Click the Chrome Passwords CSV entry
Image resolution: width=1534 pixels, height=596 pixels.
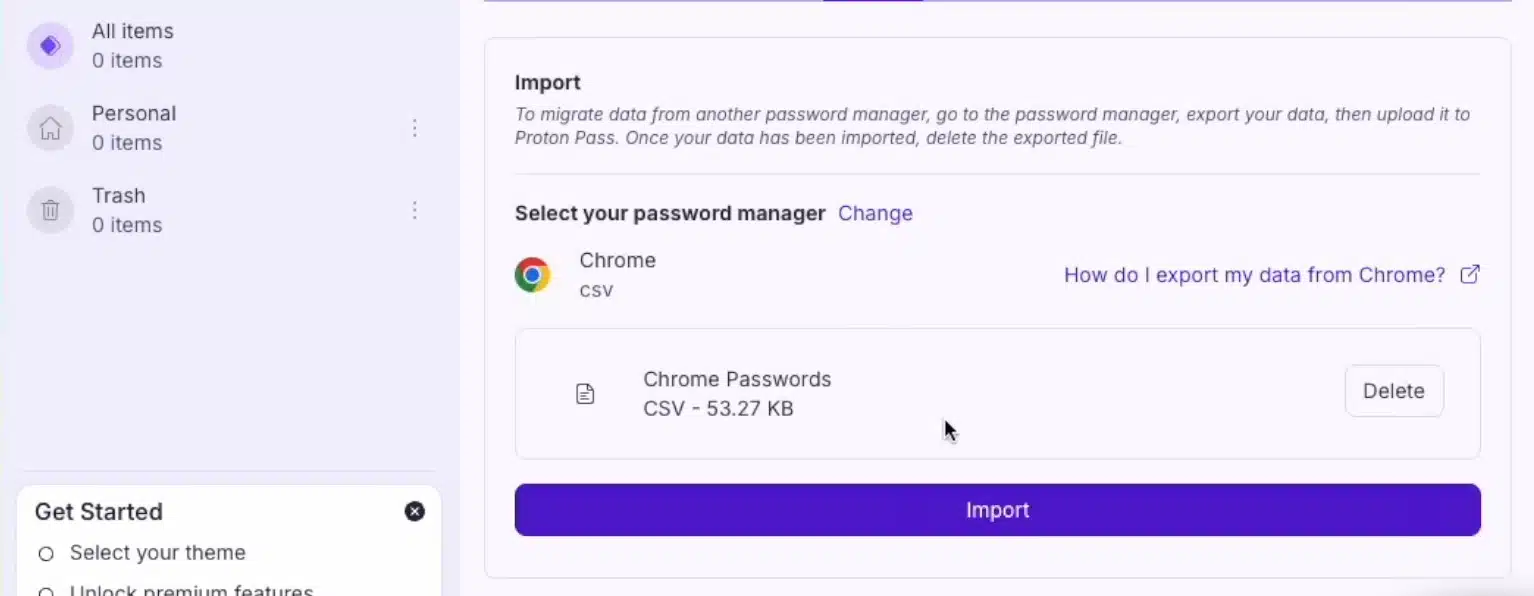coord(737,393)
